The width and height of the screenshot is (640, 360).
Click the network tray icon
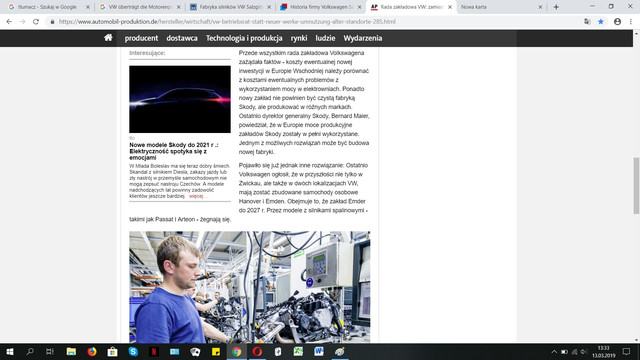(x=574, y=351)
